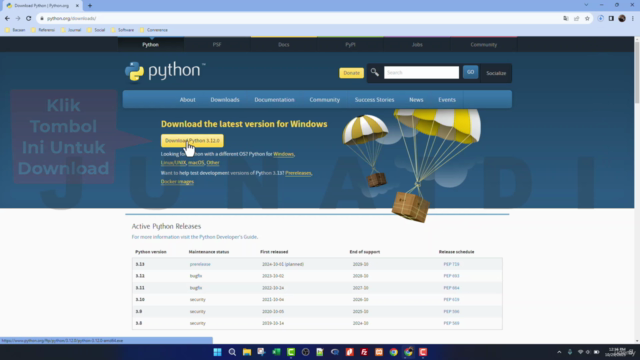Click the address bar URL
Image resolution: width=640 pixels, height=360 pixels.
point(71,18)
